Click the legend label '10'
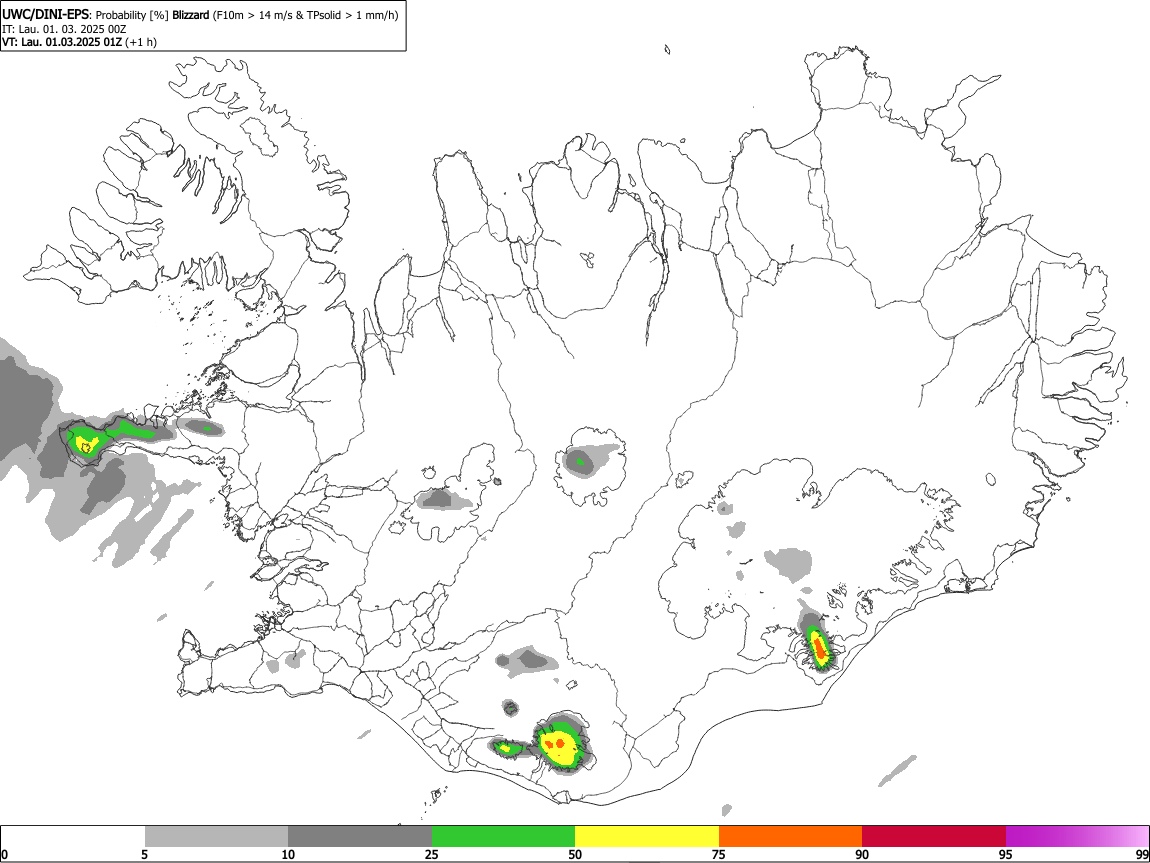This screenshot has width=1150, height=863. 288,854
